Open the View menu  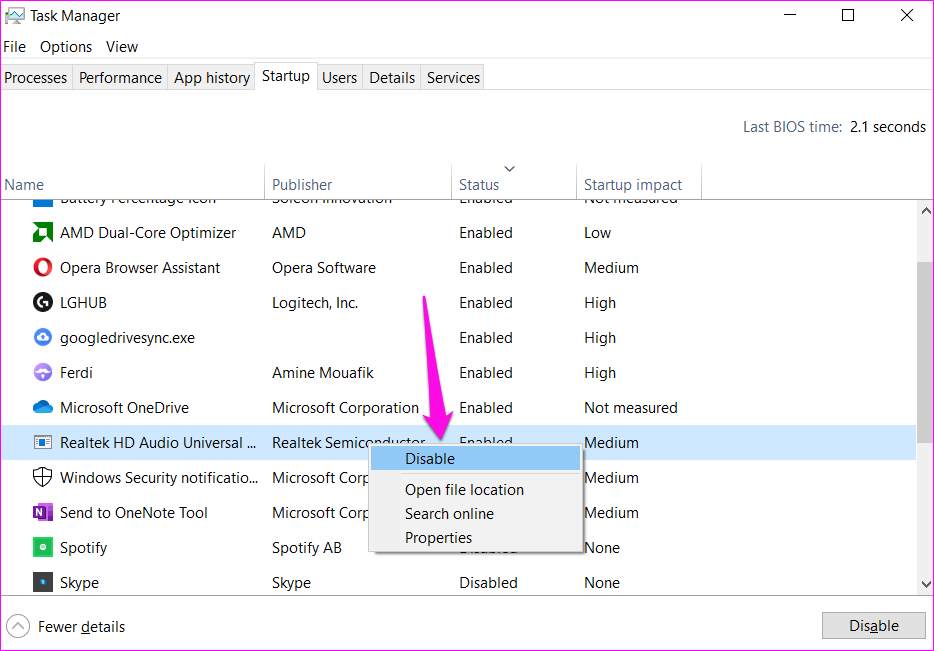coord(122,46)
